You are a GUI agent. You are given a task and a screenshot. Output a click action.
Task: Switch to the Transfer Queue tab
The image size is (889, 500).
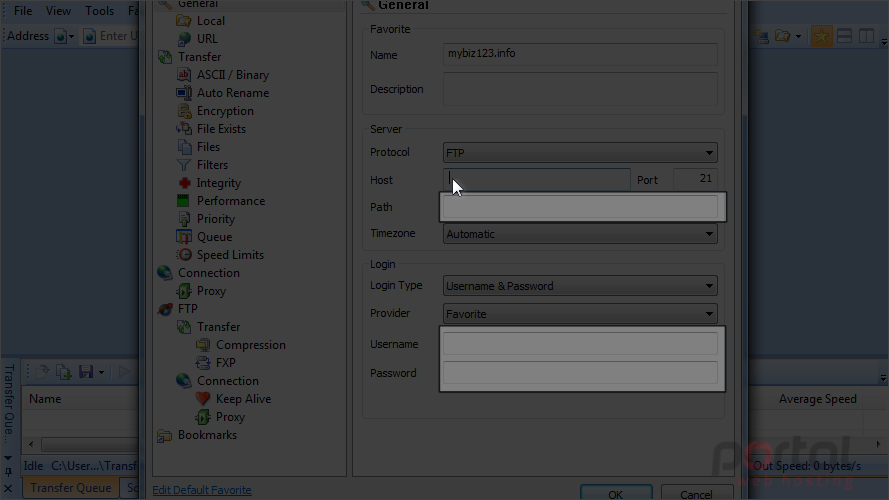71,488
